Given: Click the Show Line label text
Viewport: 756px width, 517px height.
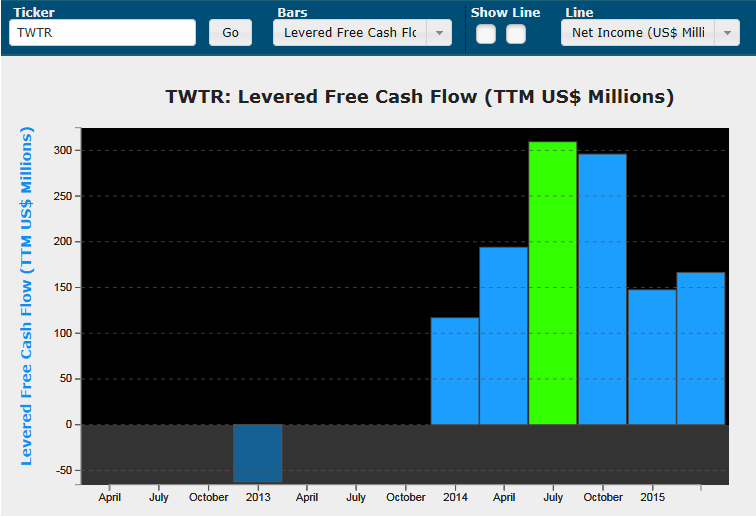Looking at the screenshot, I should pyautogui.click(x=505, y=13).
